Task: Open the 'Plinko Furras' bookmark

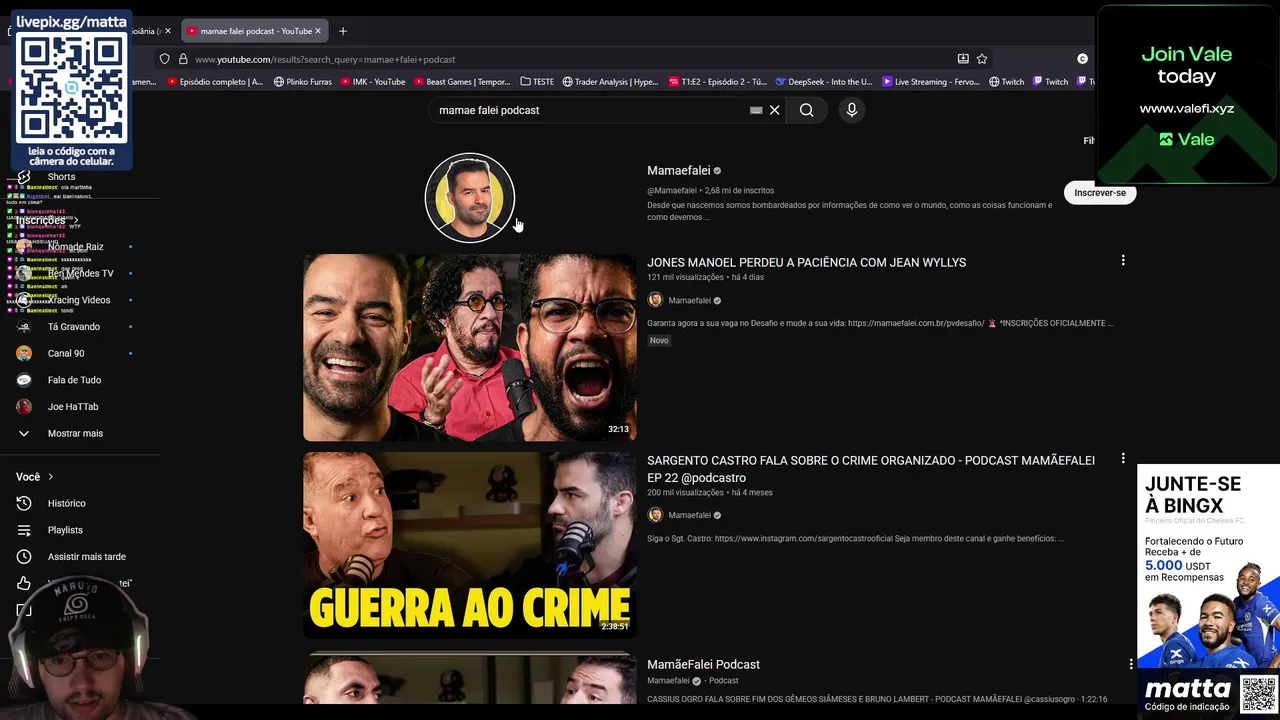Action: point(303,82)
